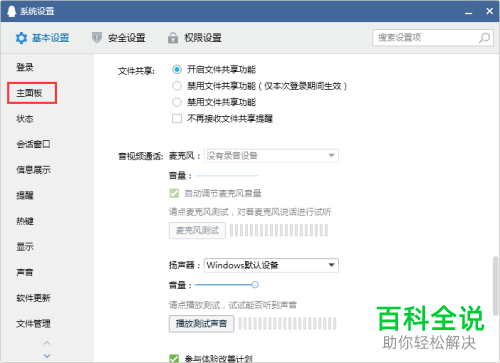Minimize the 系统设置 window
Viewport: 500px width, 363px height.
coord(469,13)
